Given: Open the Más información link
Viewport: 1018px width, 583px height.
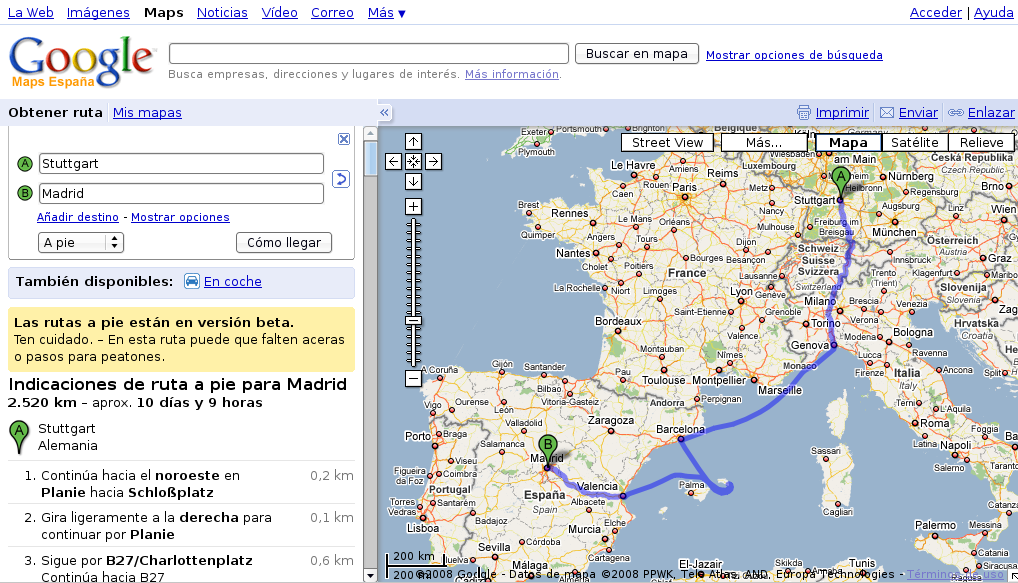Looking at the screenshot, I should (x=512, y=74).
